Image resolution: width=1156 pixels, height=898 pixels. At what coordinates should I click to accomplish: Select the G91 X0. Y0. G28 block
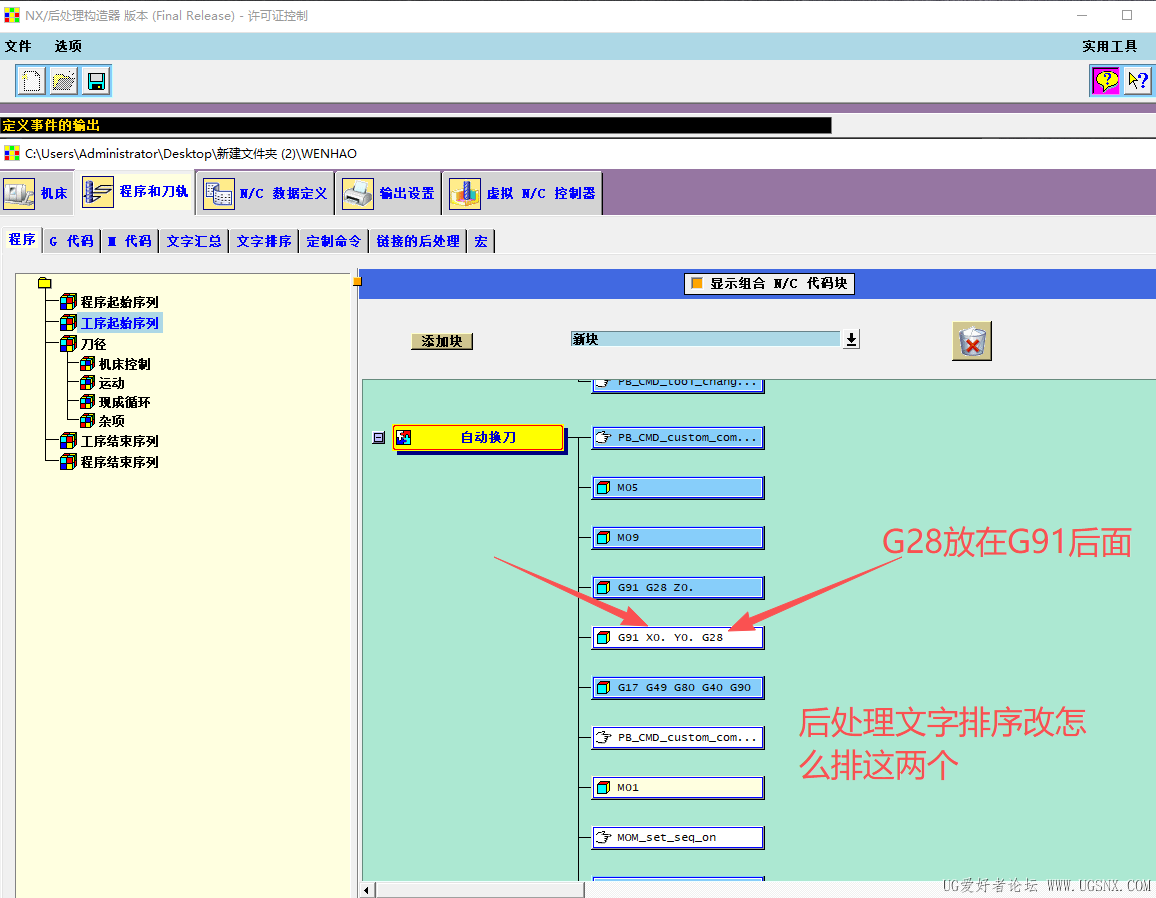(678, 638)
